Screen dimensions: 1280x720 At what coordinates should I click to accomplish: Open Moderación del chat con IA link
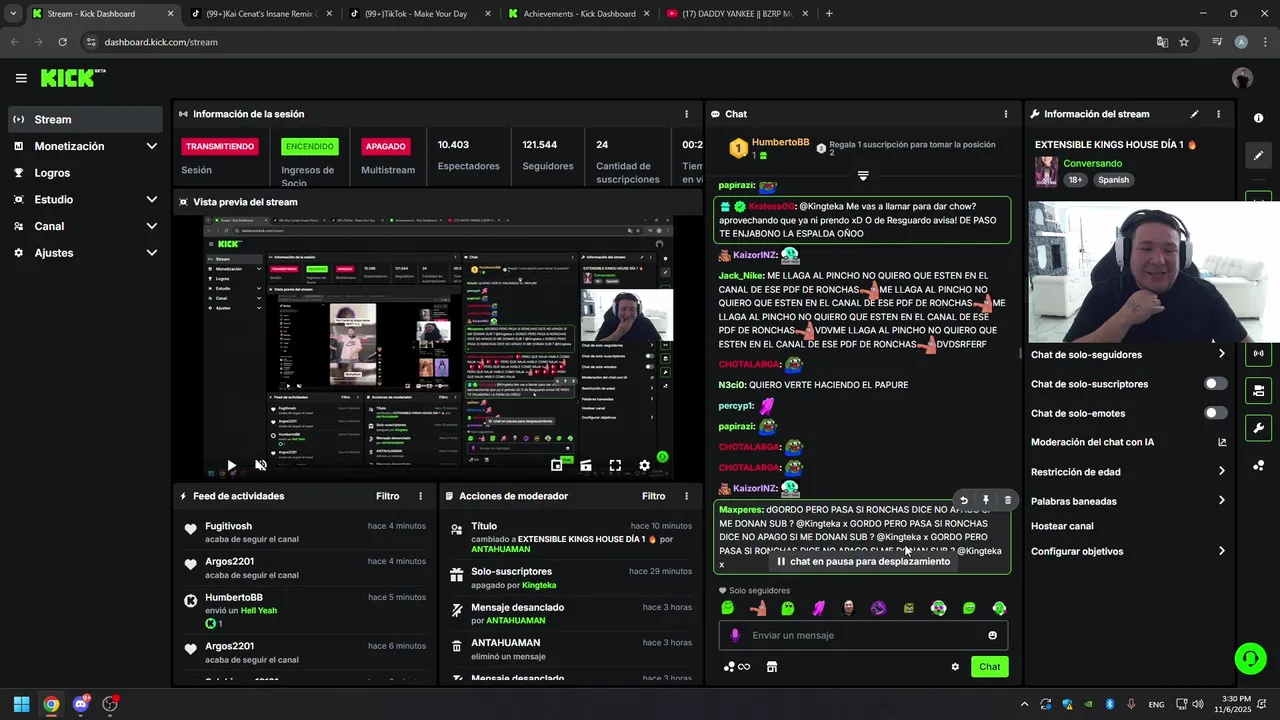[x=1128, y=442]
